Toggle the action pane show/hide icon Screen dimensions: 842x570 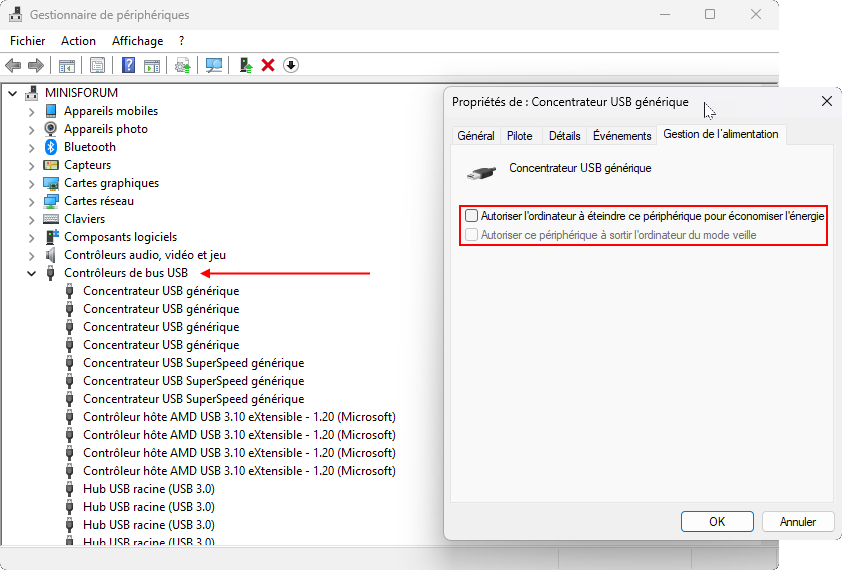pyautogui.click(x=152, y=66)
